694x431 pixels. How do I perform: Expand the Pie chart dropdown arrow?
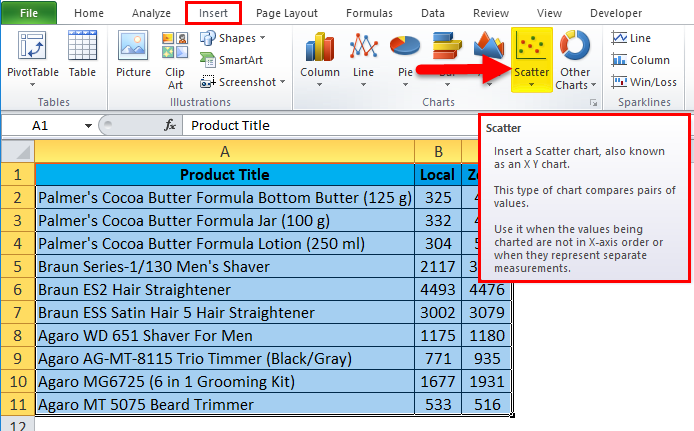click(x=405, y=85)
